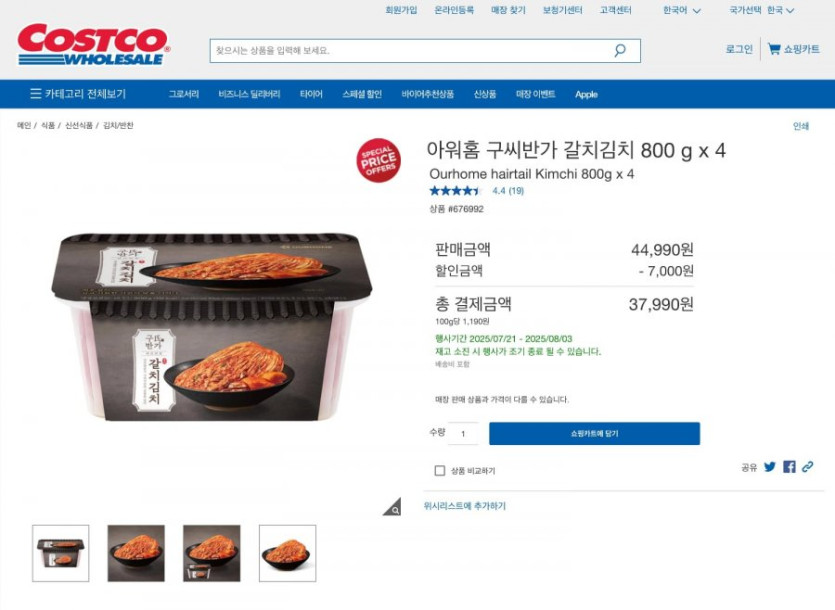
Task: Select the fourth kimchi bowl thumbnail
Action: tap(287, 552)
